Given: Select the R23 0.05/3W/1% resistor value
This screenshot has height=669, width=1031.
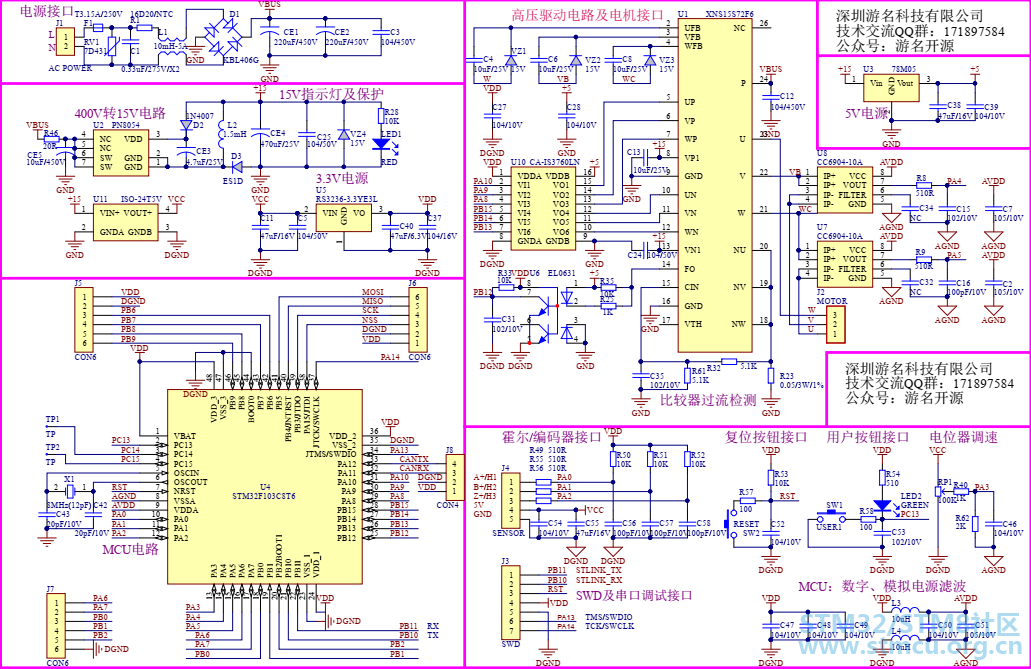Looking at the screenshot, I should pyautogui.click(x=802, y=385).
